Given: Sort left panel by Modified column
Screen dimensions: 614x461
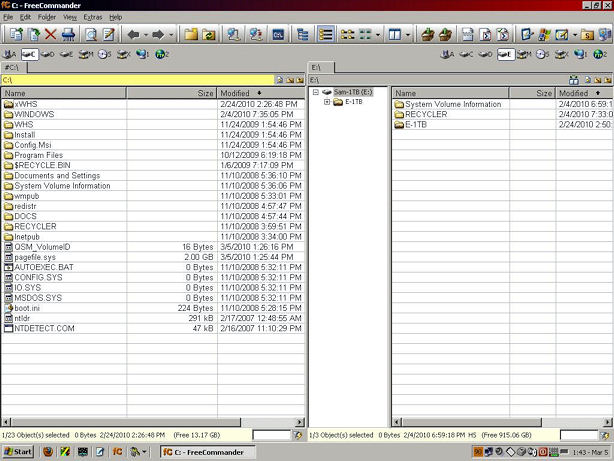Looking at the screenshot, I should point(260,93).
